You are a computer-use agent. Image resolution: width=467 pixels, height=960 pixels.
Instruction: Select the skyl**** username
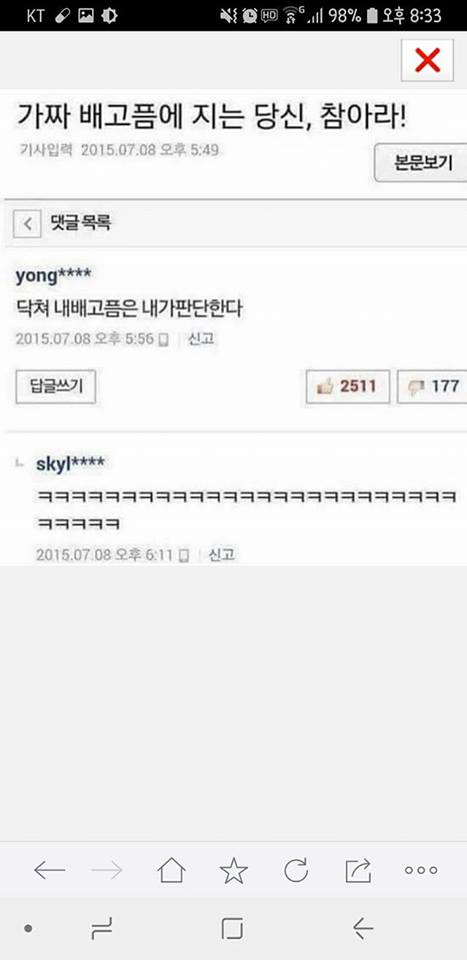(x=70, y=463)
